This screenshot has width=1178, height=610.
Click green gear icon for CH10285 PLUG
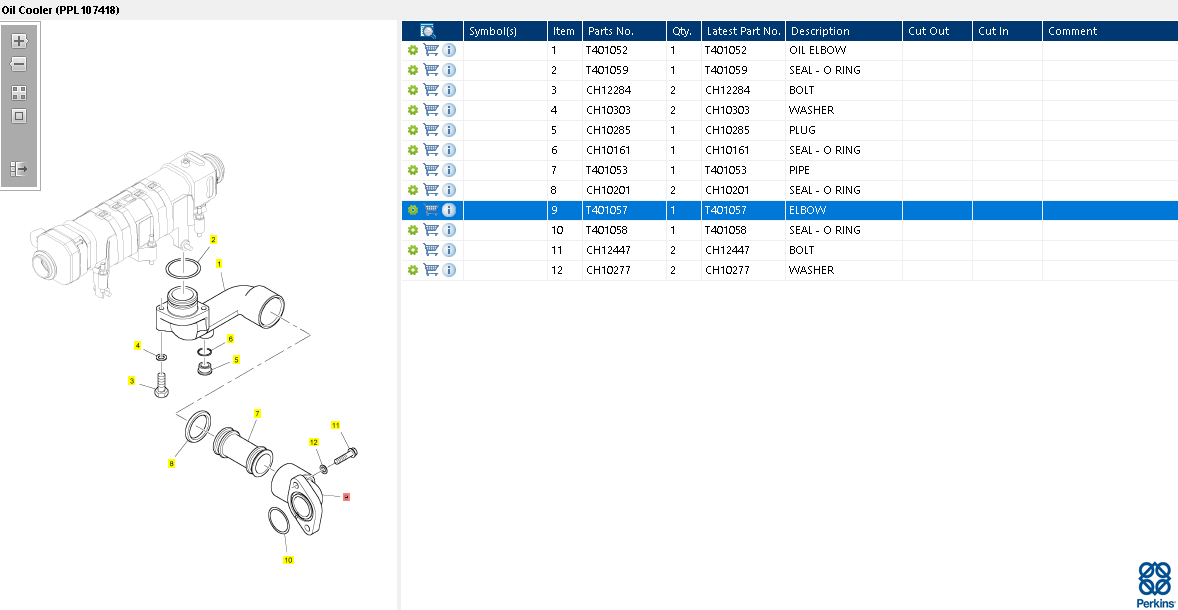tap(412, 130)
